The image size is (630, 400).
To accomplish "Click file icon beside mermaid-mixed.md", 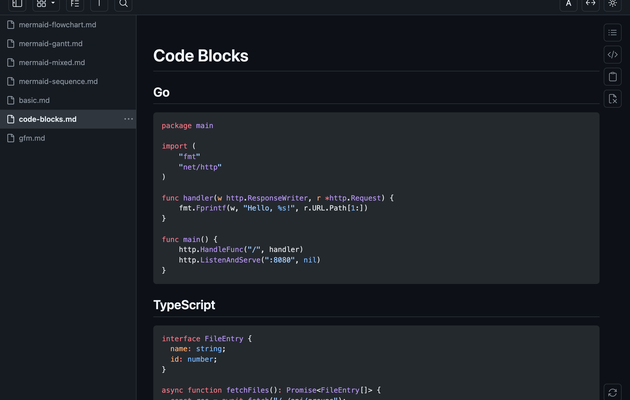I will click(x=11, y=63).
